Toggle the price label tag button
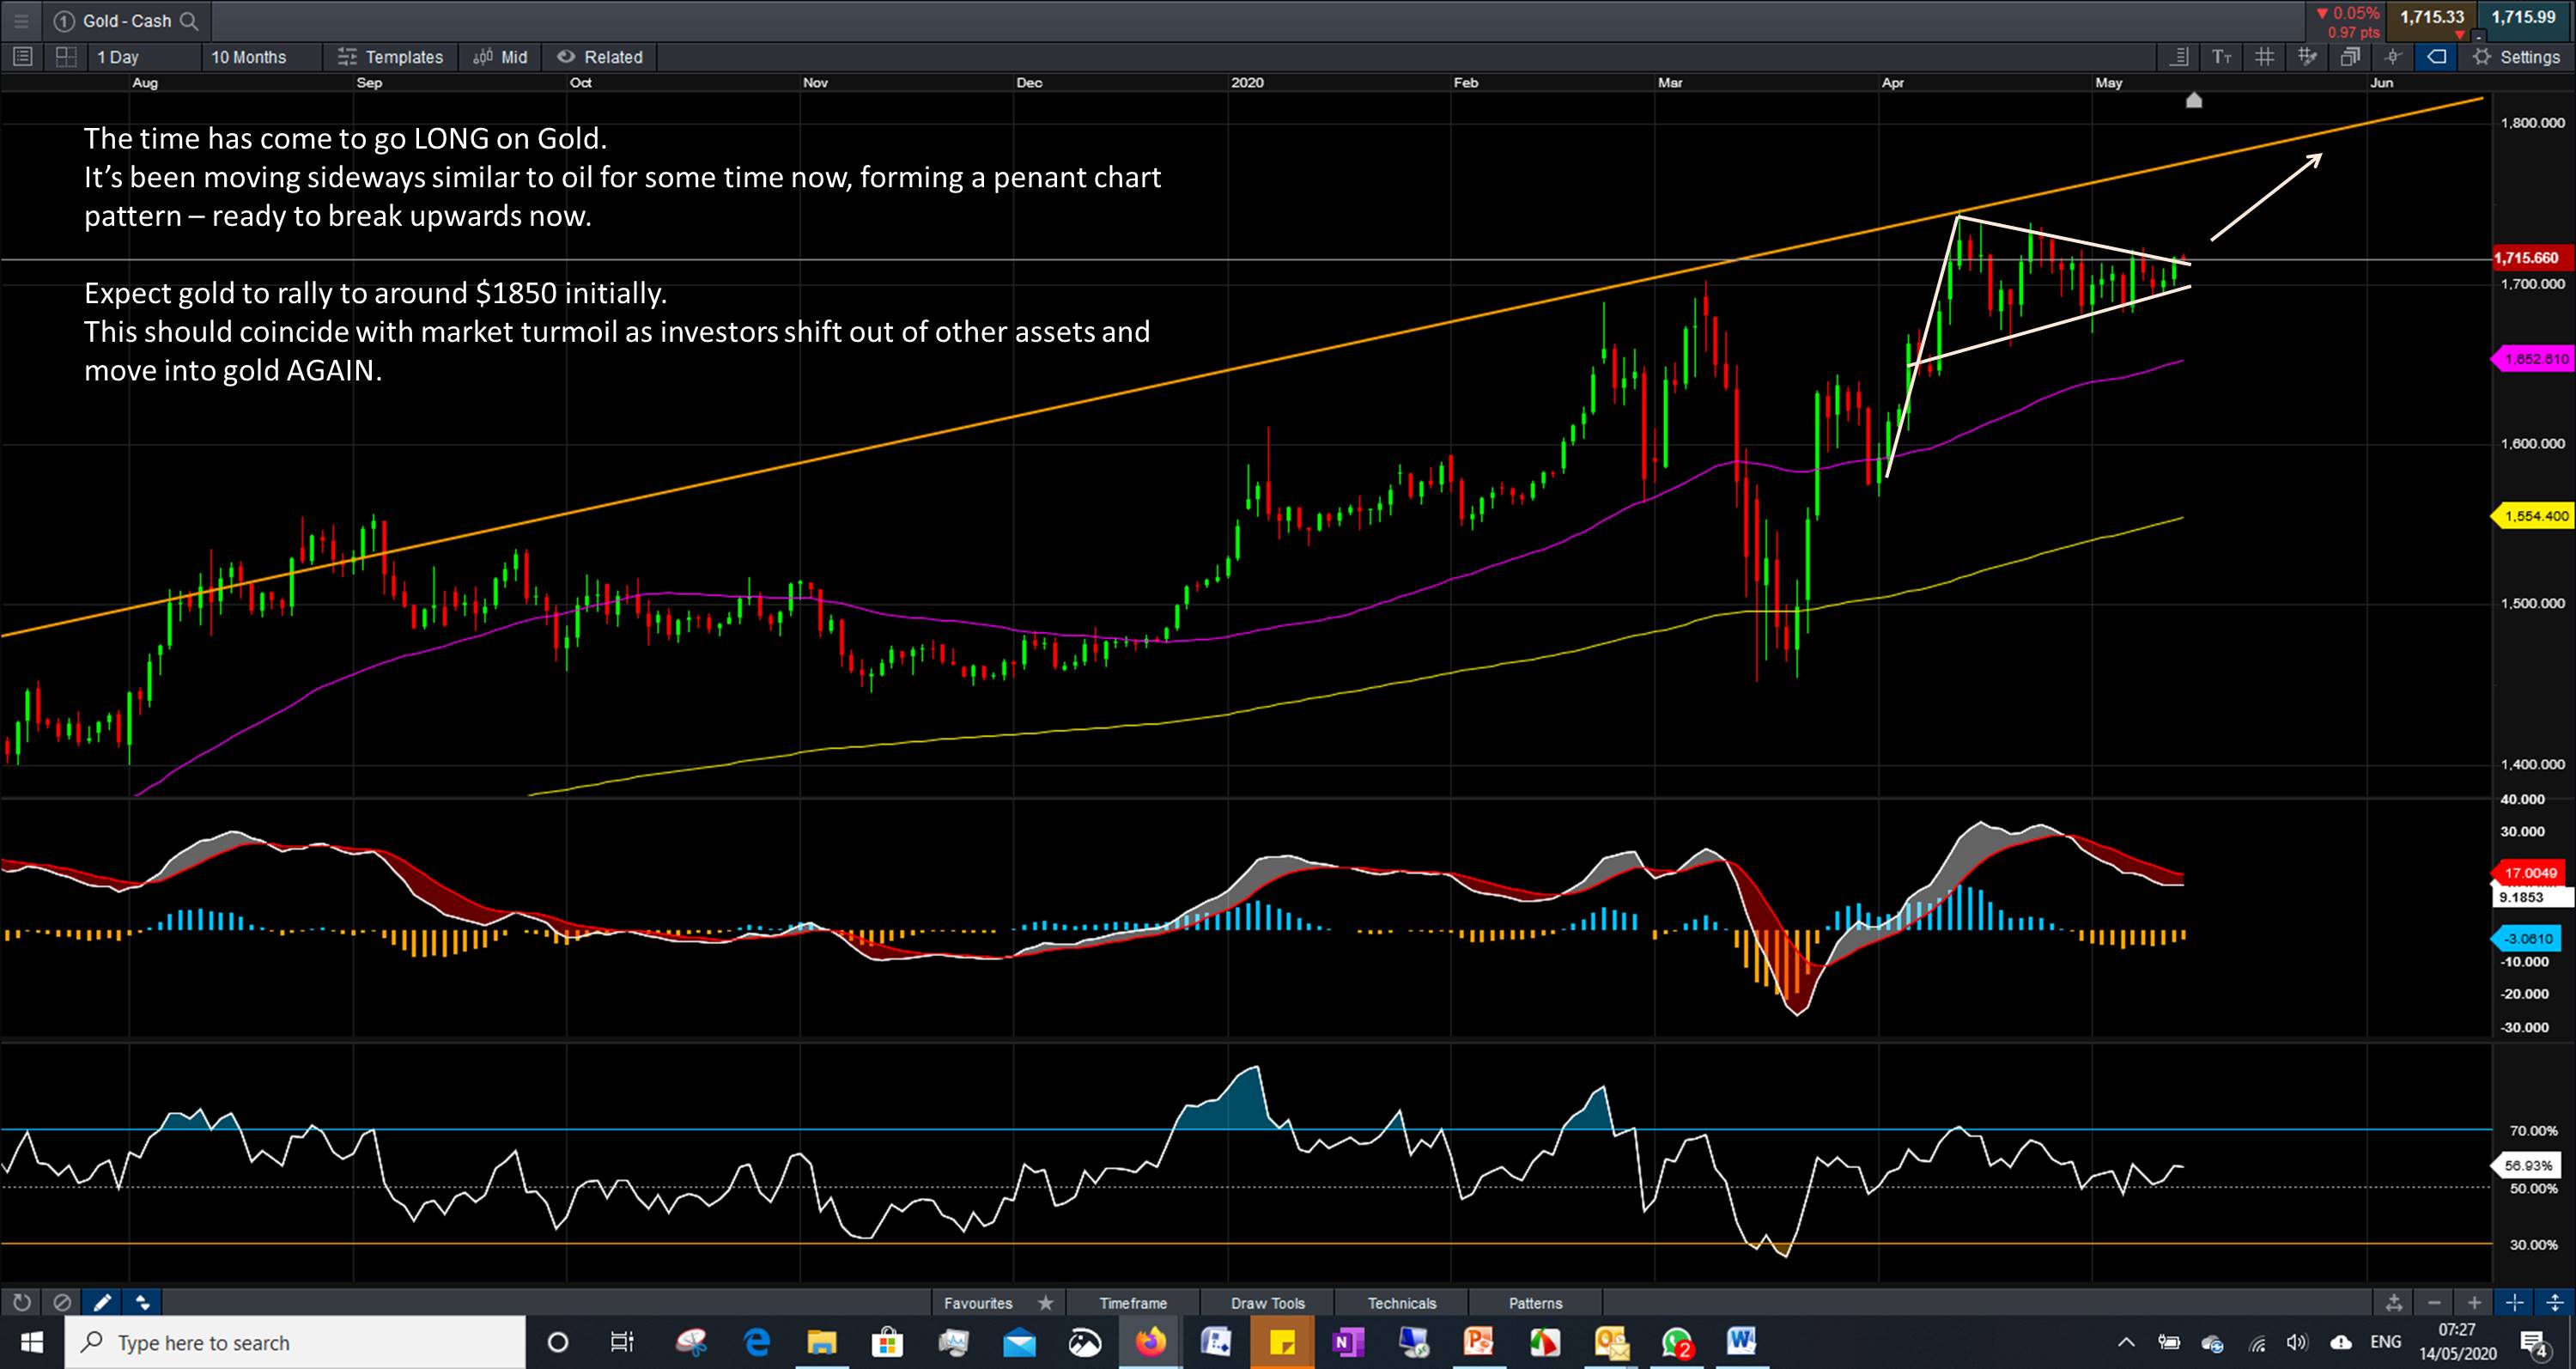Image resolution: width=2576 pixels, height=1369 pixels. [x=2437, y=57]
